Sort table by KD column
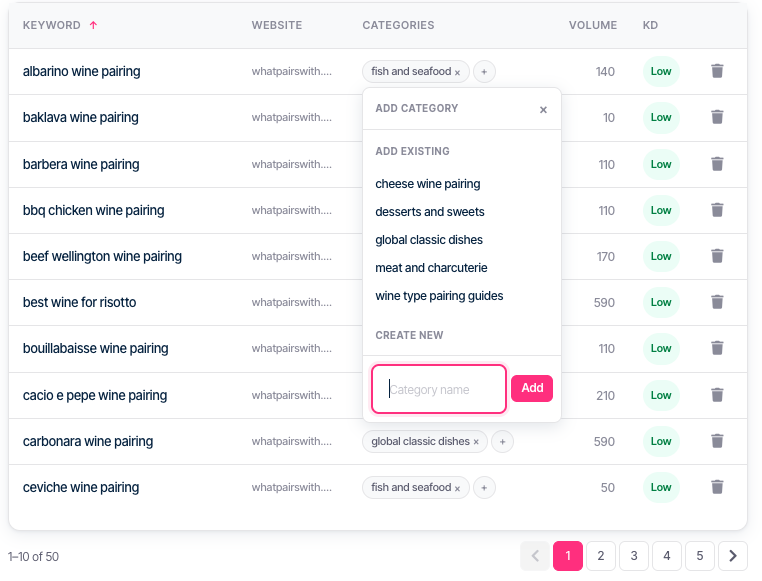This screenshot has width=762, height=581. coord(650,25)
